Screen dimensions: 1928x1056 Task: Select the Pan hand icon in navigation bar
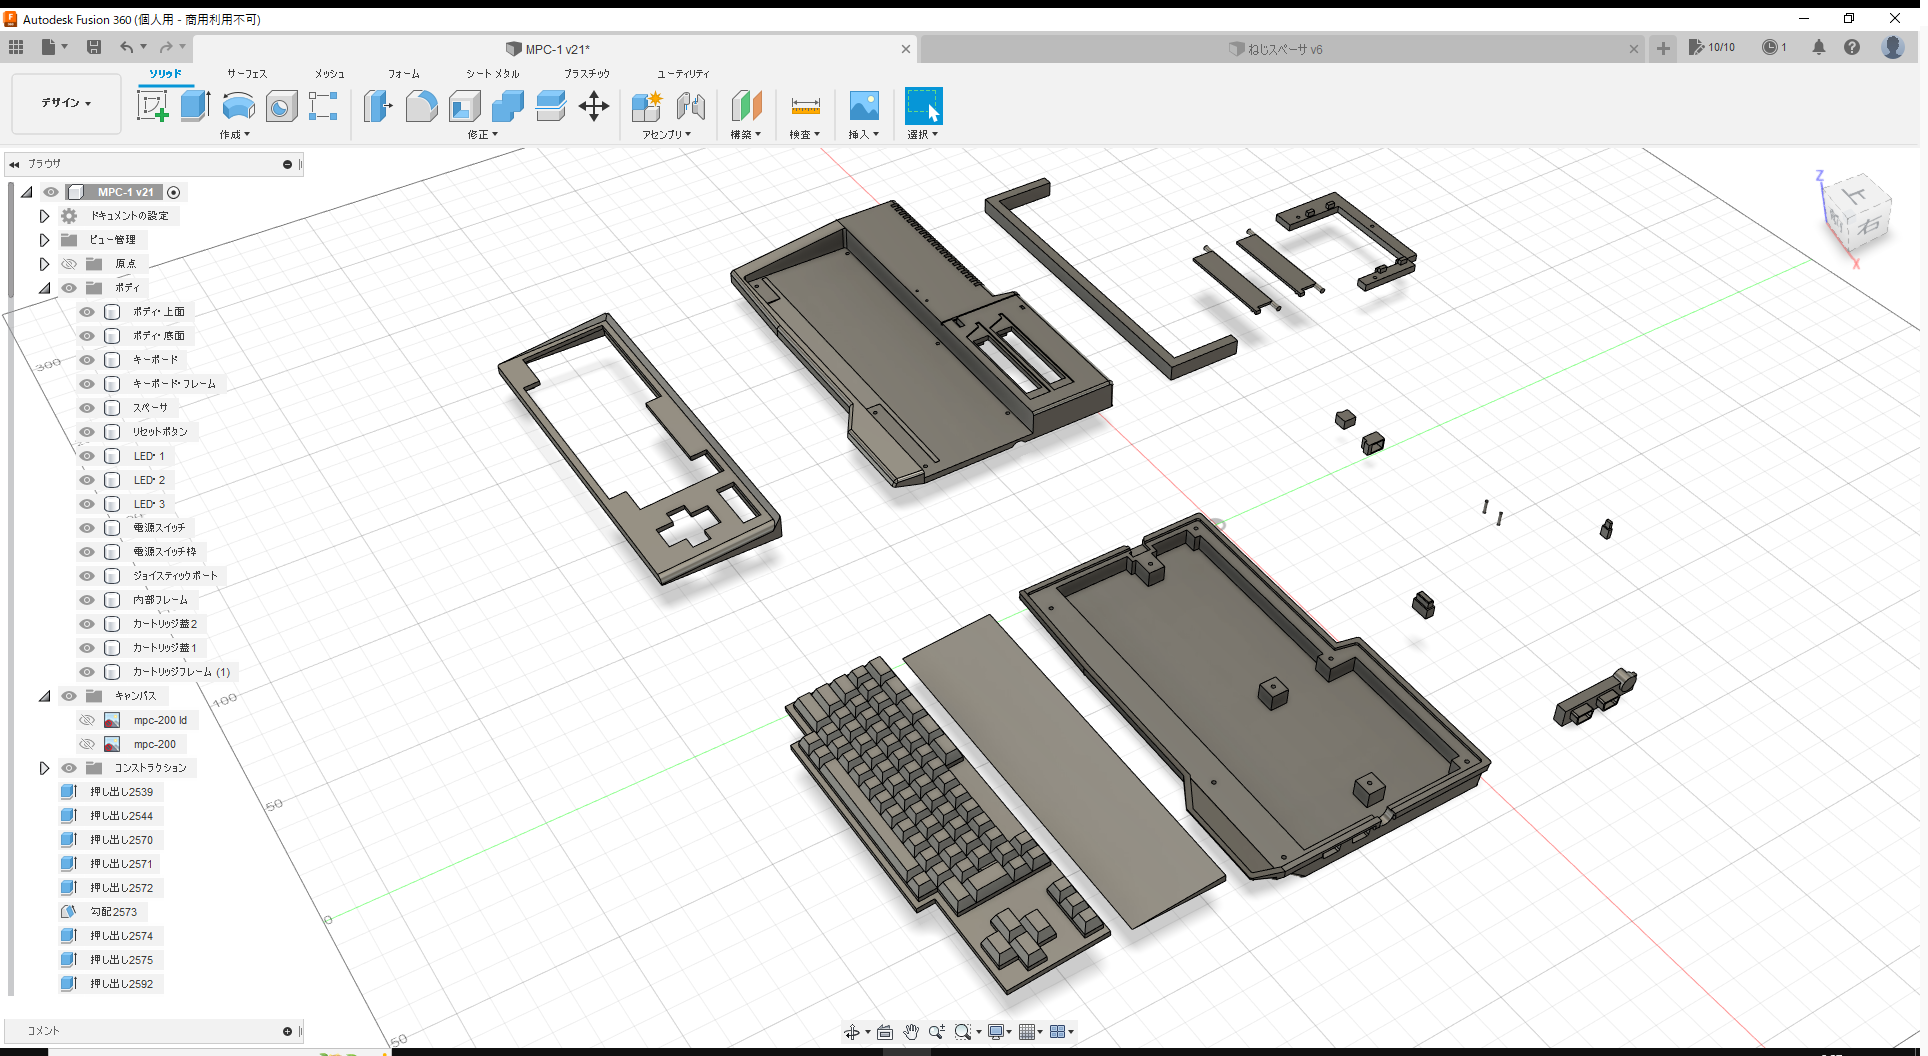(x=910, y=1031)
